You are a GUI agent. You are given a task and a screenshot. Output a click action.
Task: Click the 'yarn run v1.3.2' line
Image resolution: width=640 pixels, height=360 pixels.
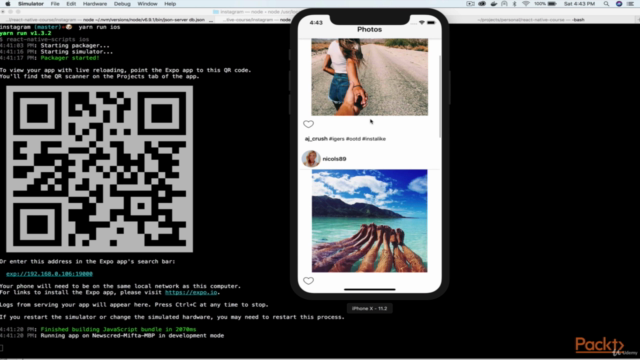click(x=26, y=33)
